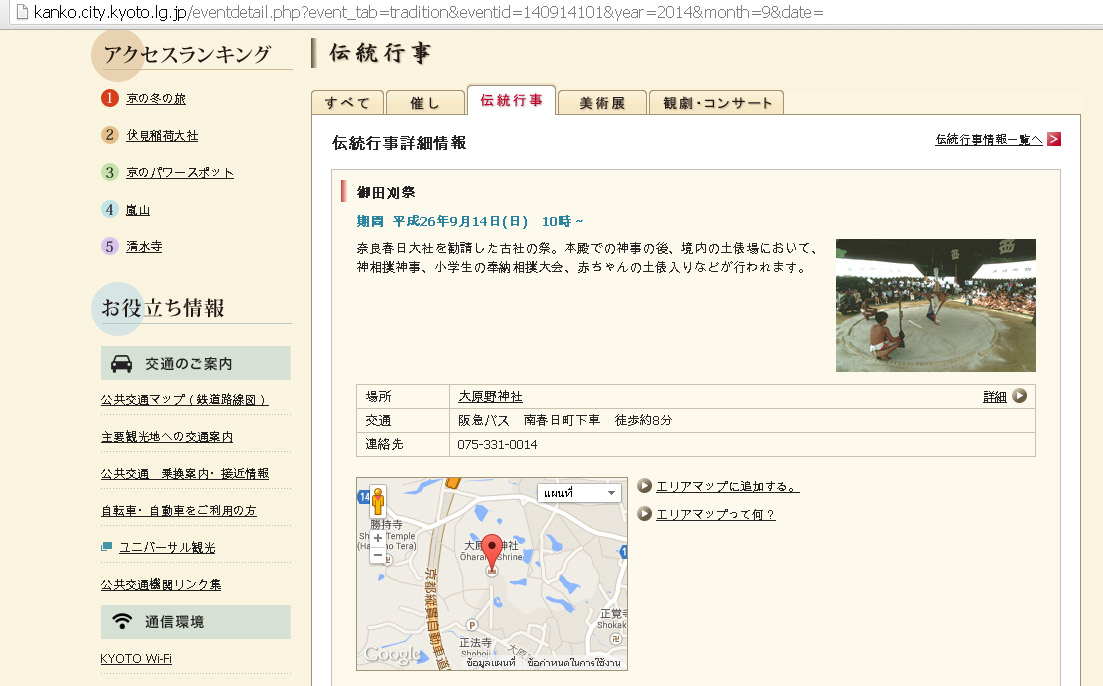This screenshot has height=686, width=1103.
Task: Click the small icon beside ユニバーサル観光
Action: coord(106,547)
